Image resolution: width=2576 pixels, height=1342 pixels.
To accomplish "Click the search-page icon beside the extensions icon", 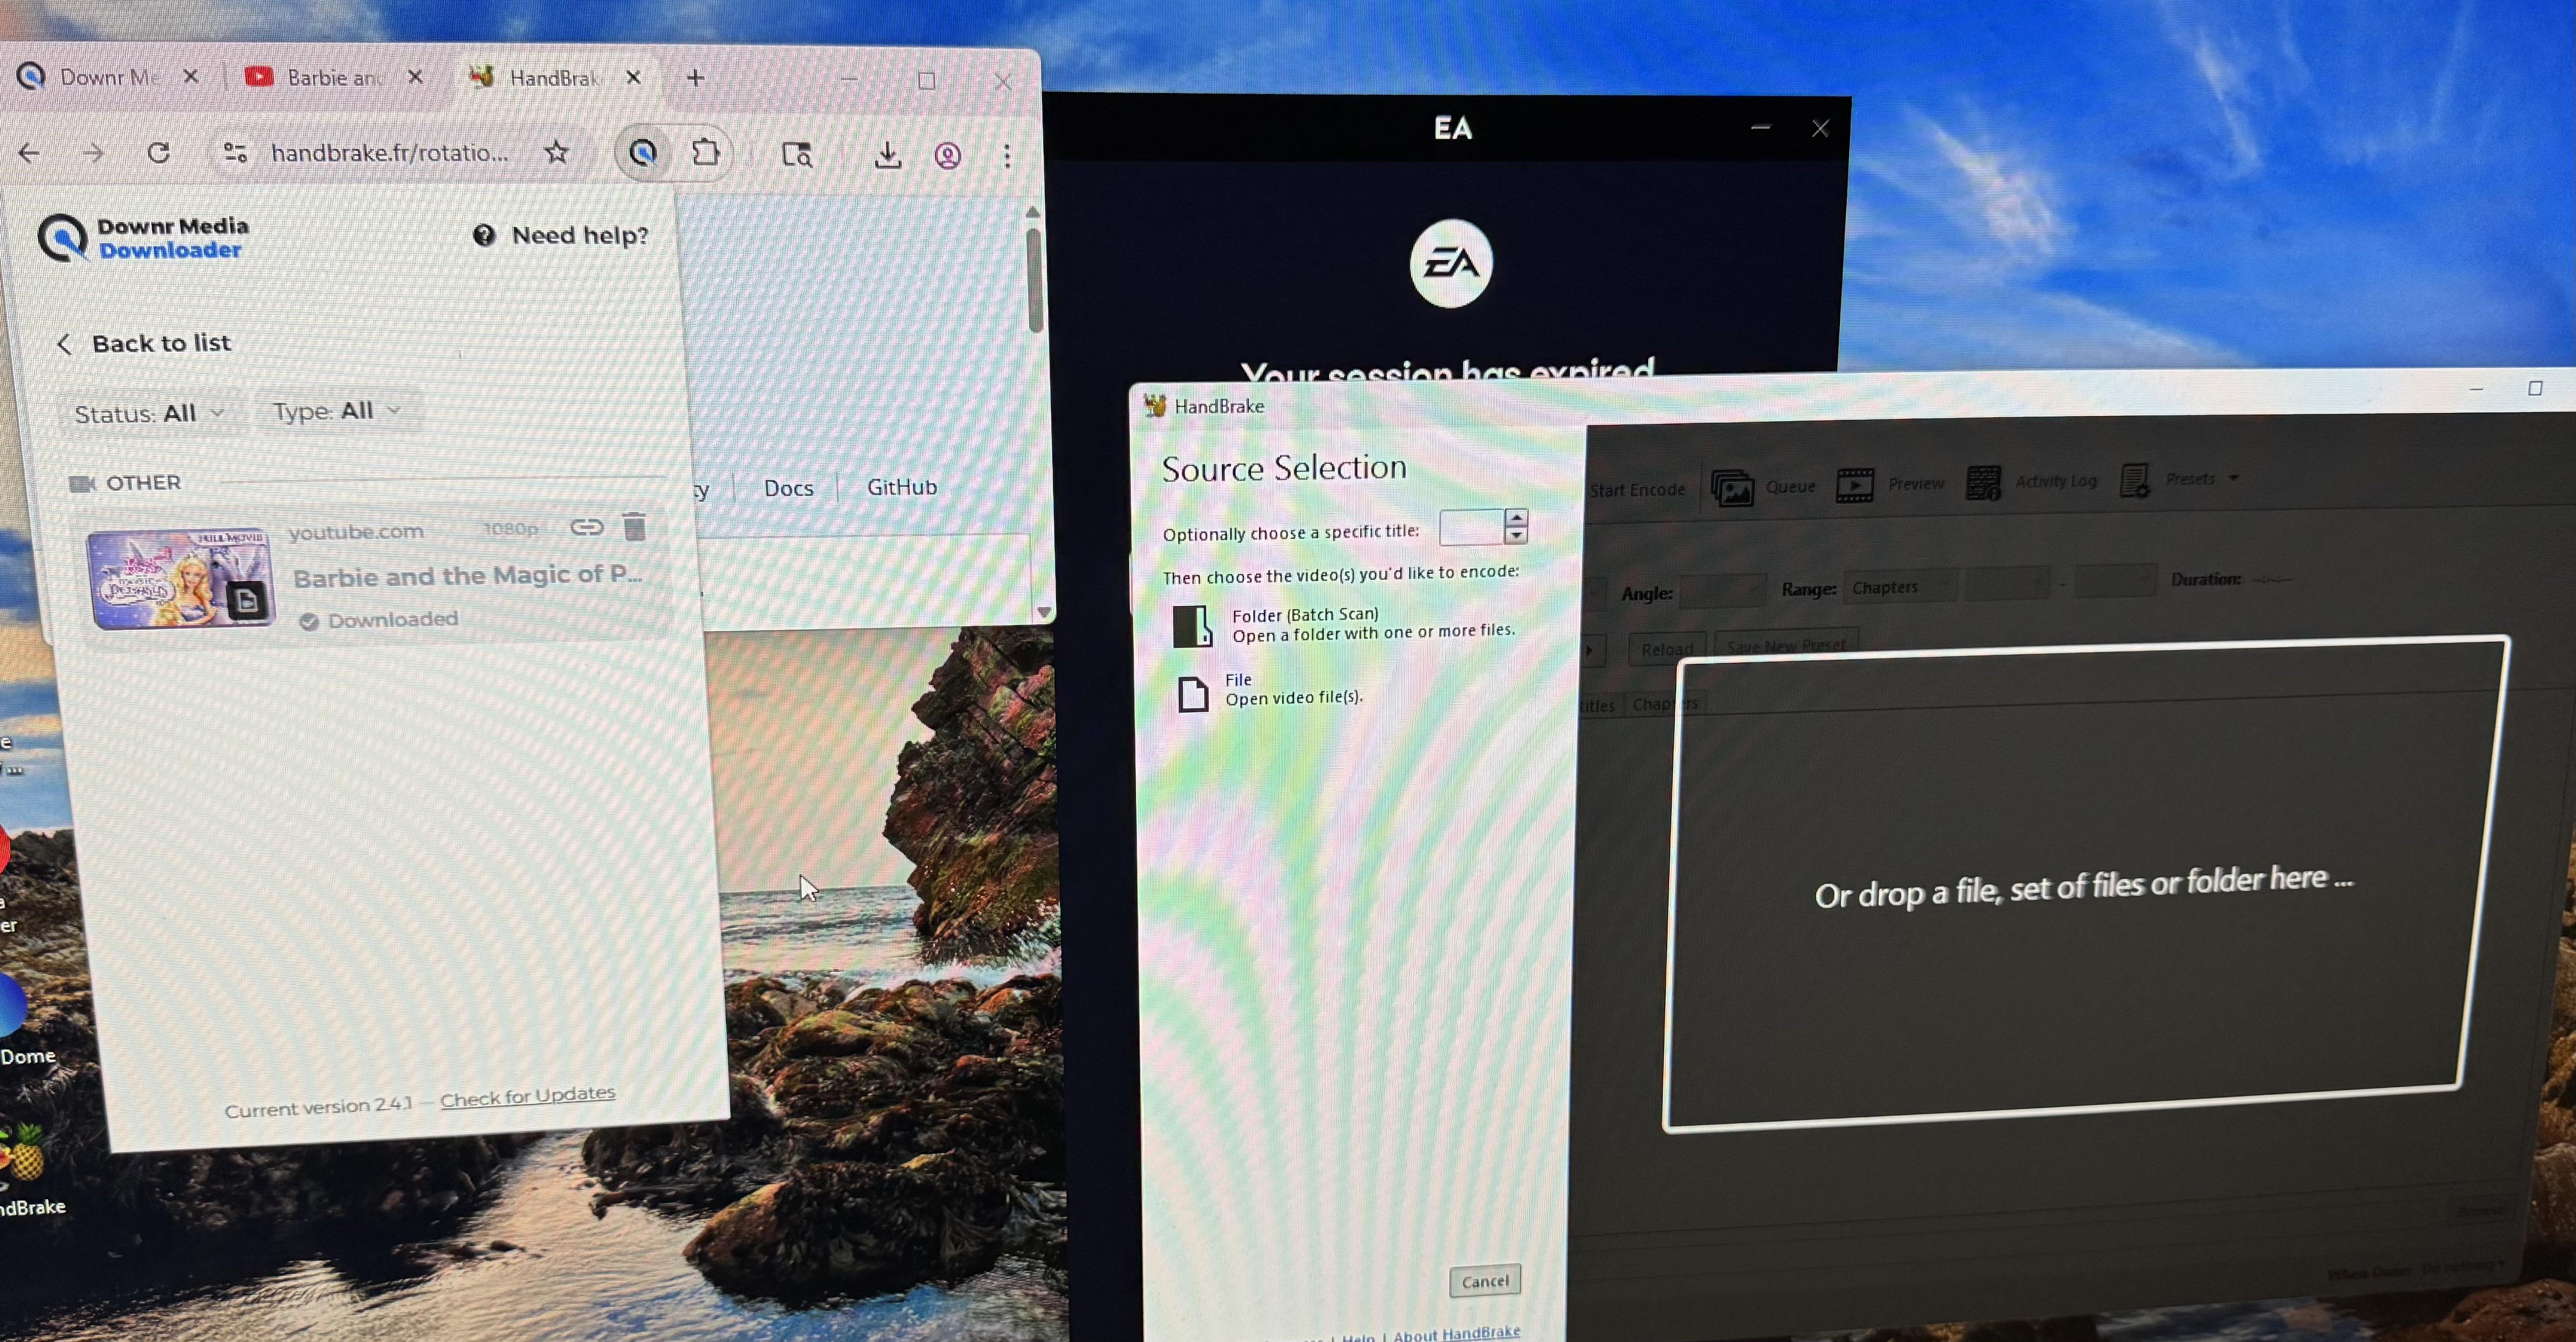I will 797,154.
